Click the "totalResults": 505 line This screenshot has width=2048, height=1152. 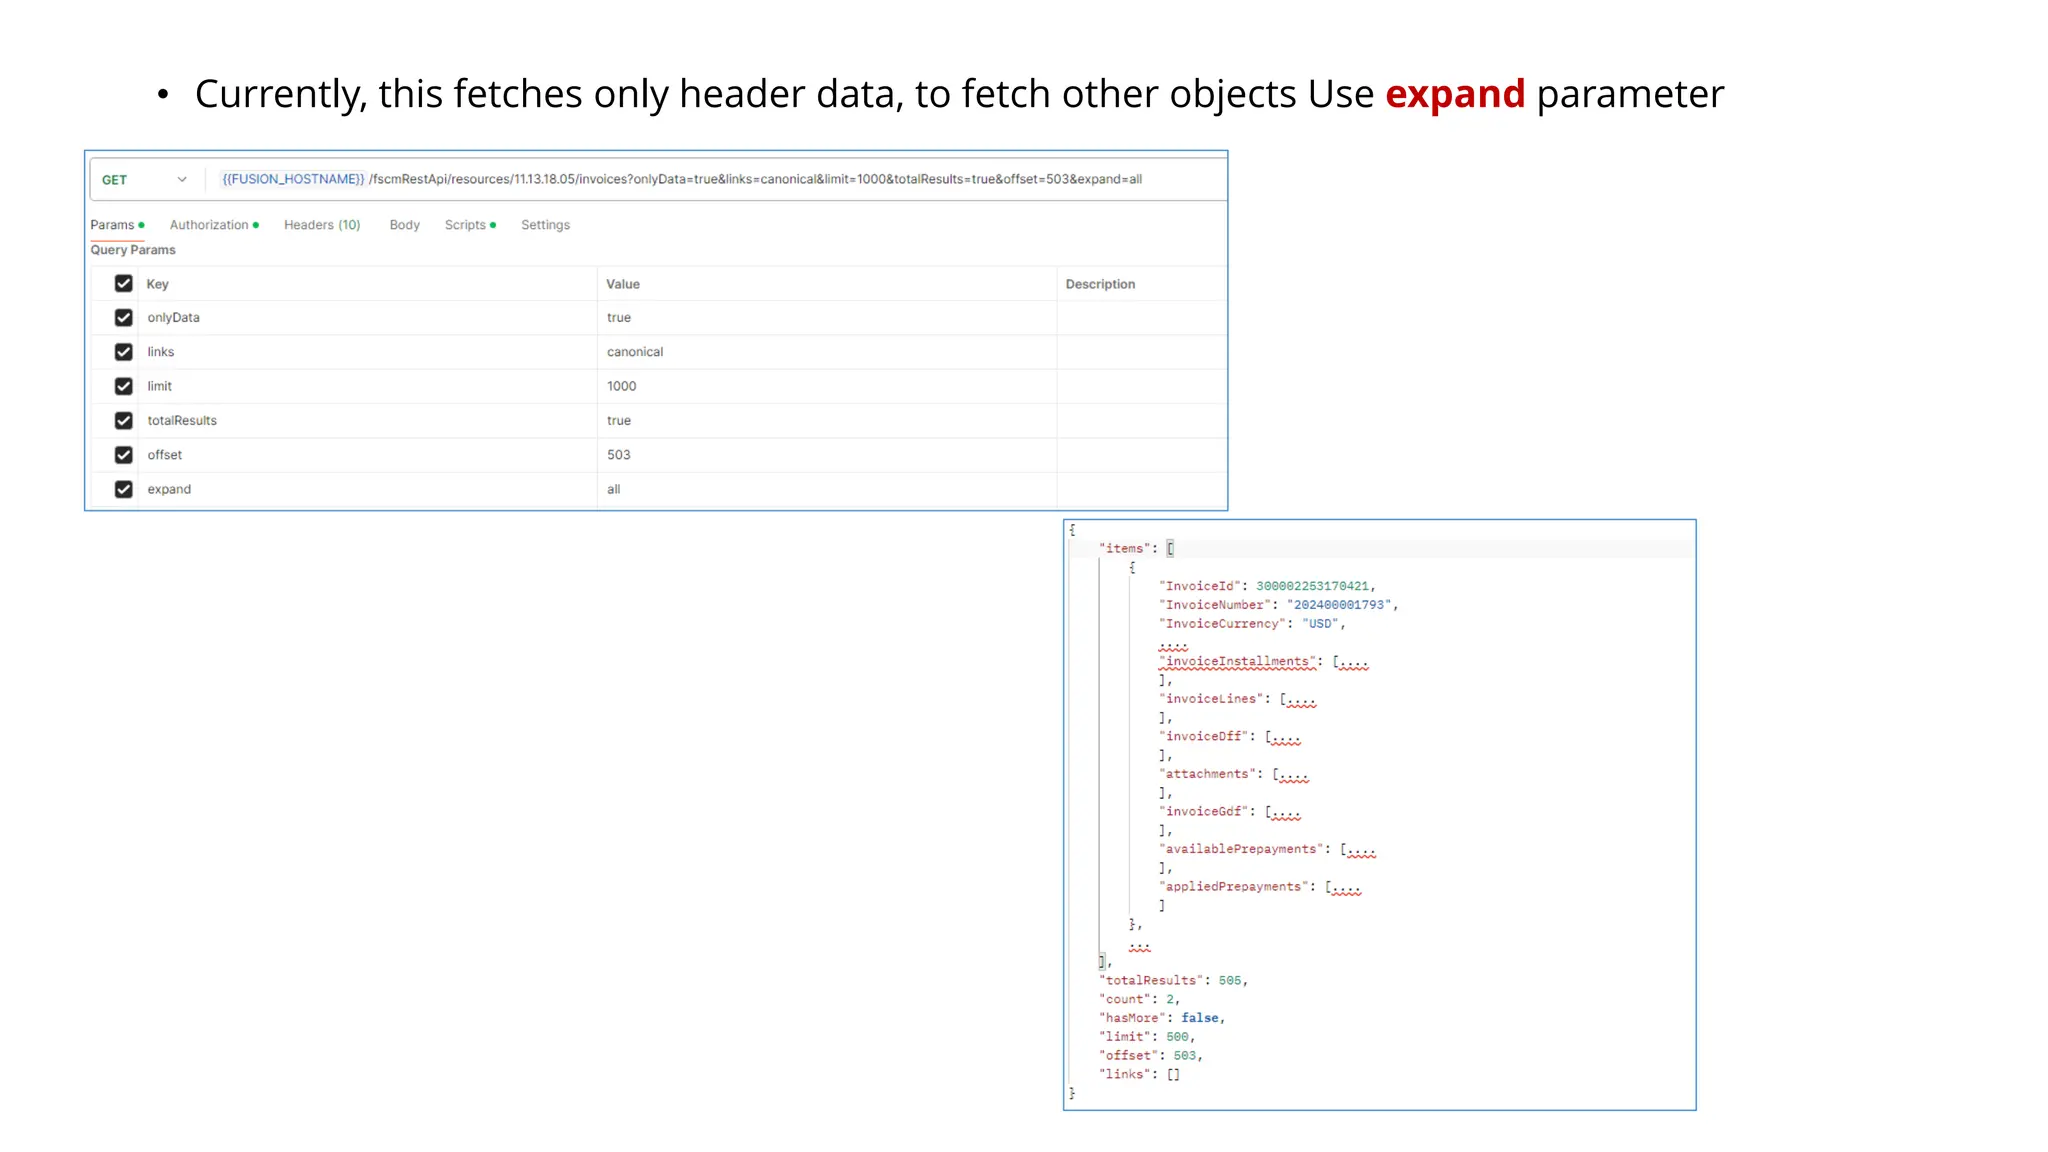tap(1173, 981)
